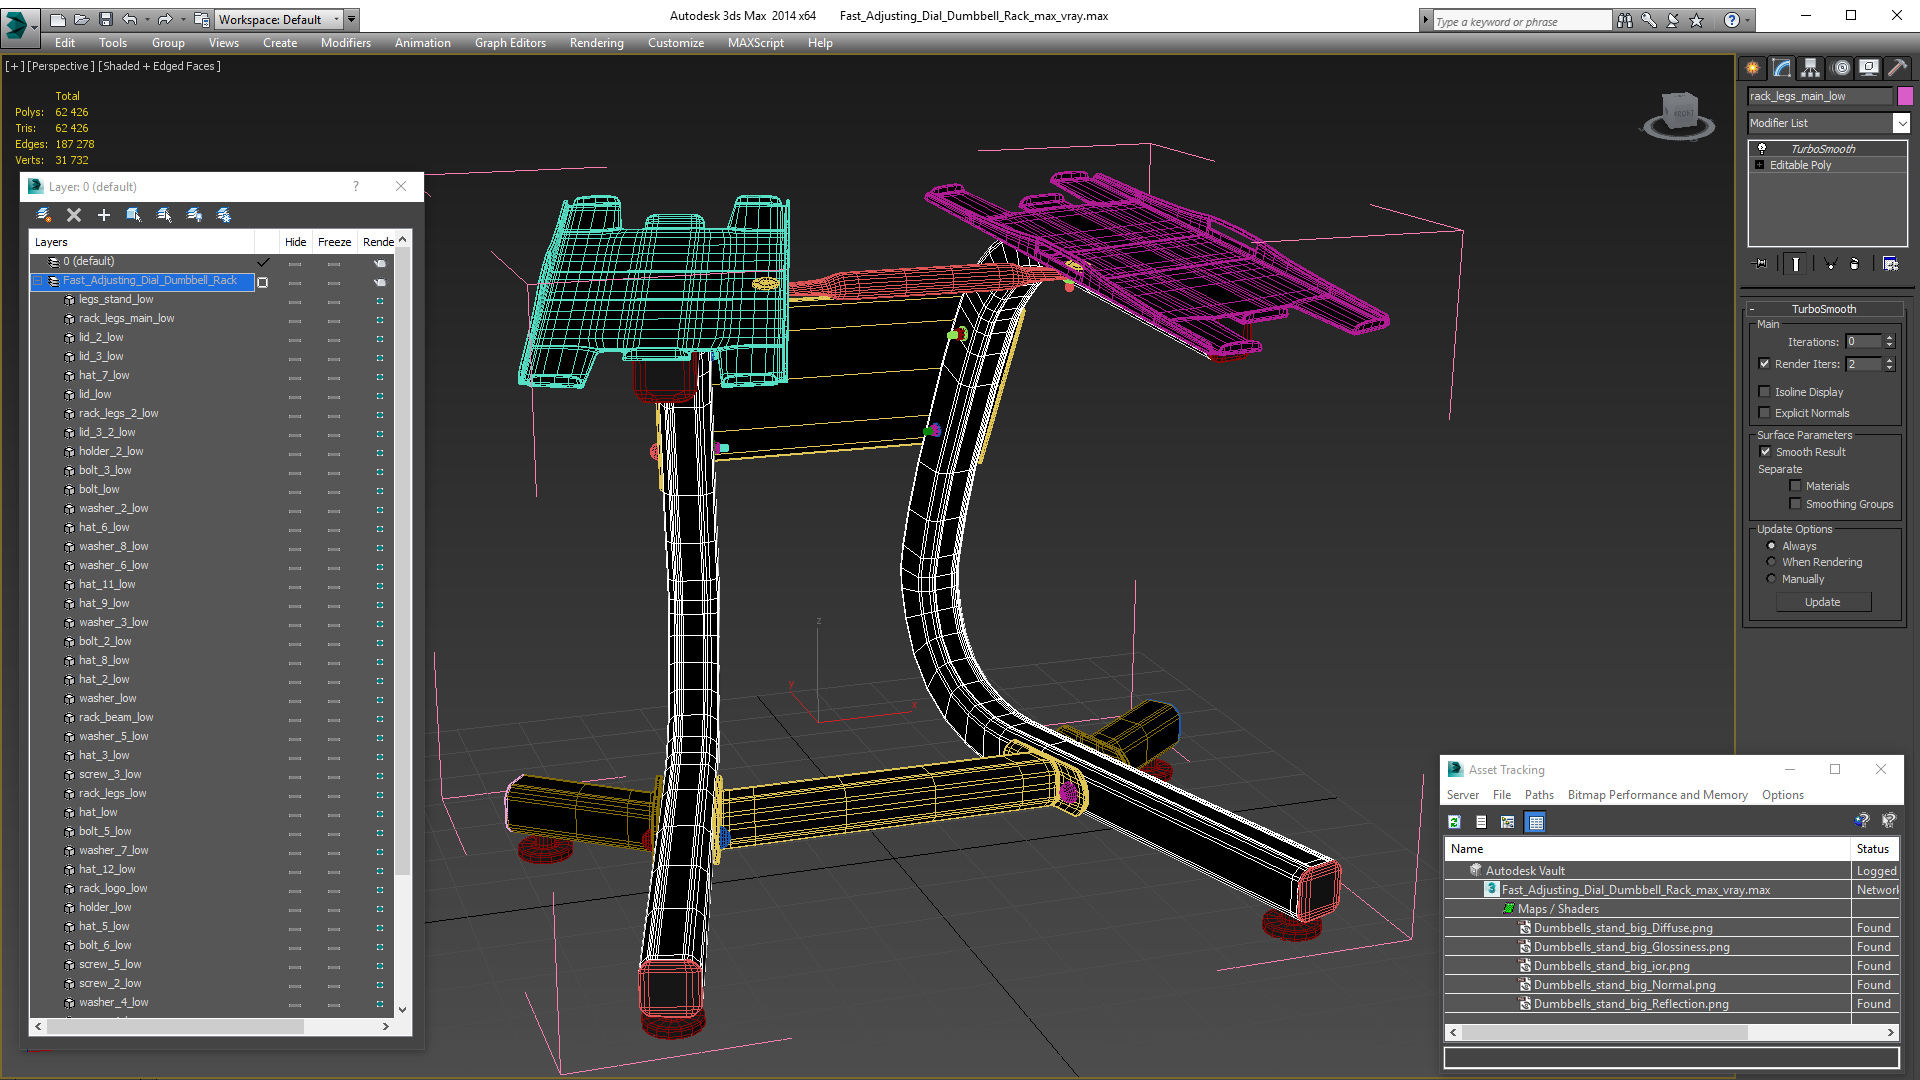Open the Modifiers menu

(x=345, y=43)
